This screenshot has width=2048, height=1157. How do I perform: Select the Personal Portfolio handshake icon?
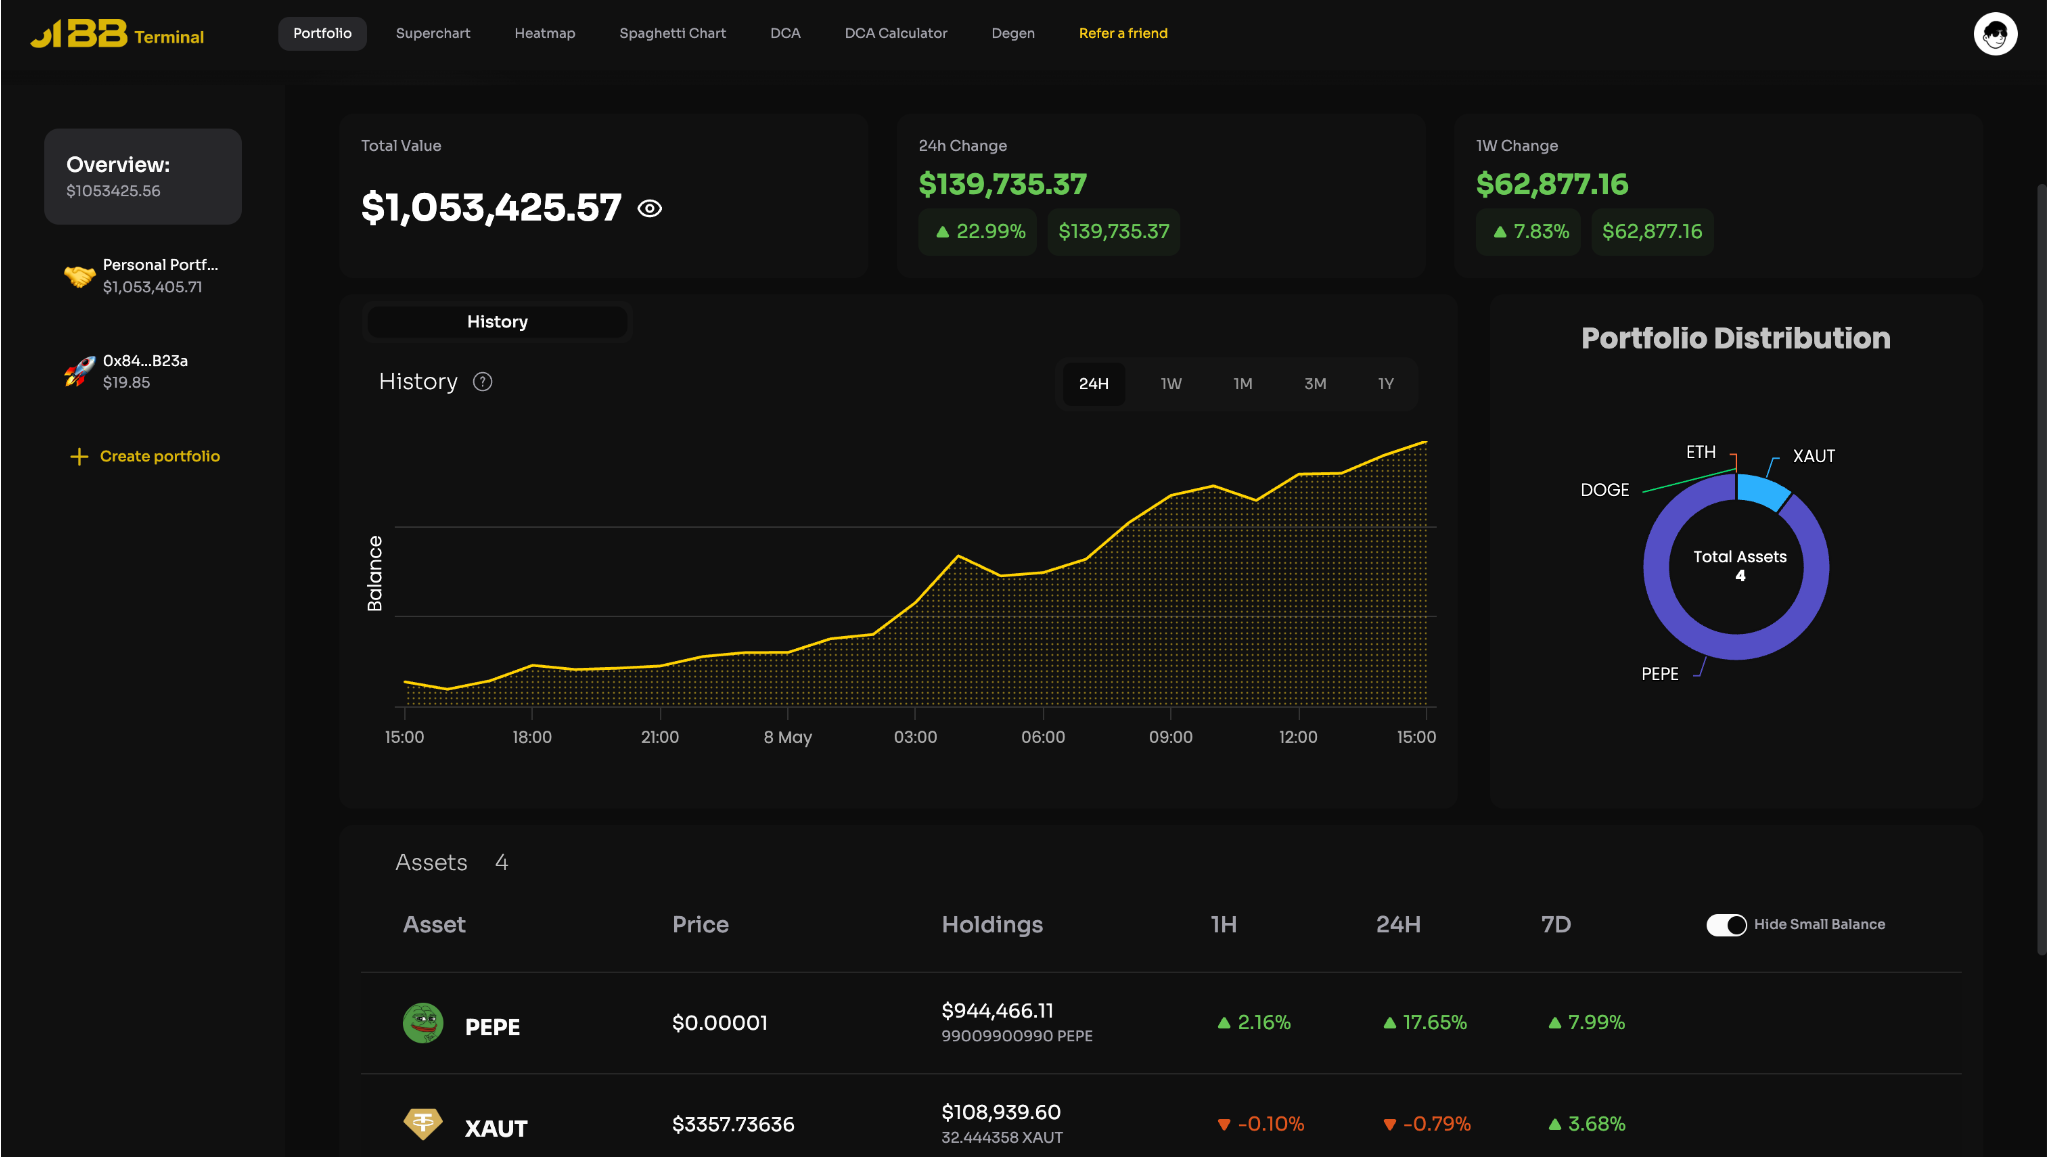[x=79, y=276]
